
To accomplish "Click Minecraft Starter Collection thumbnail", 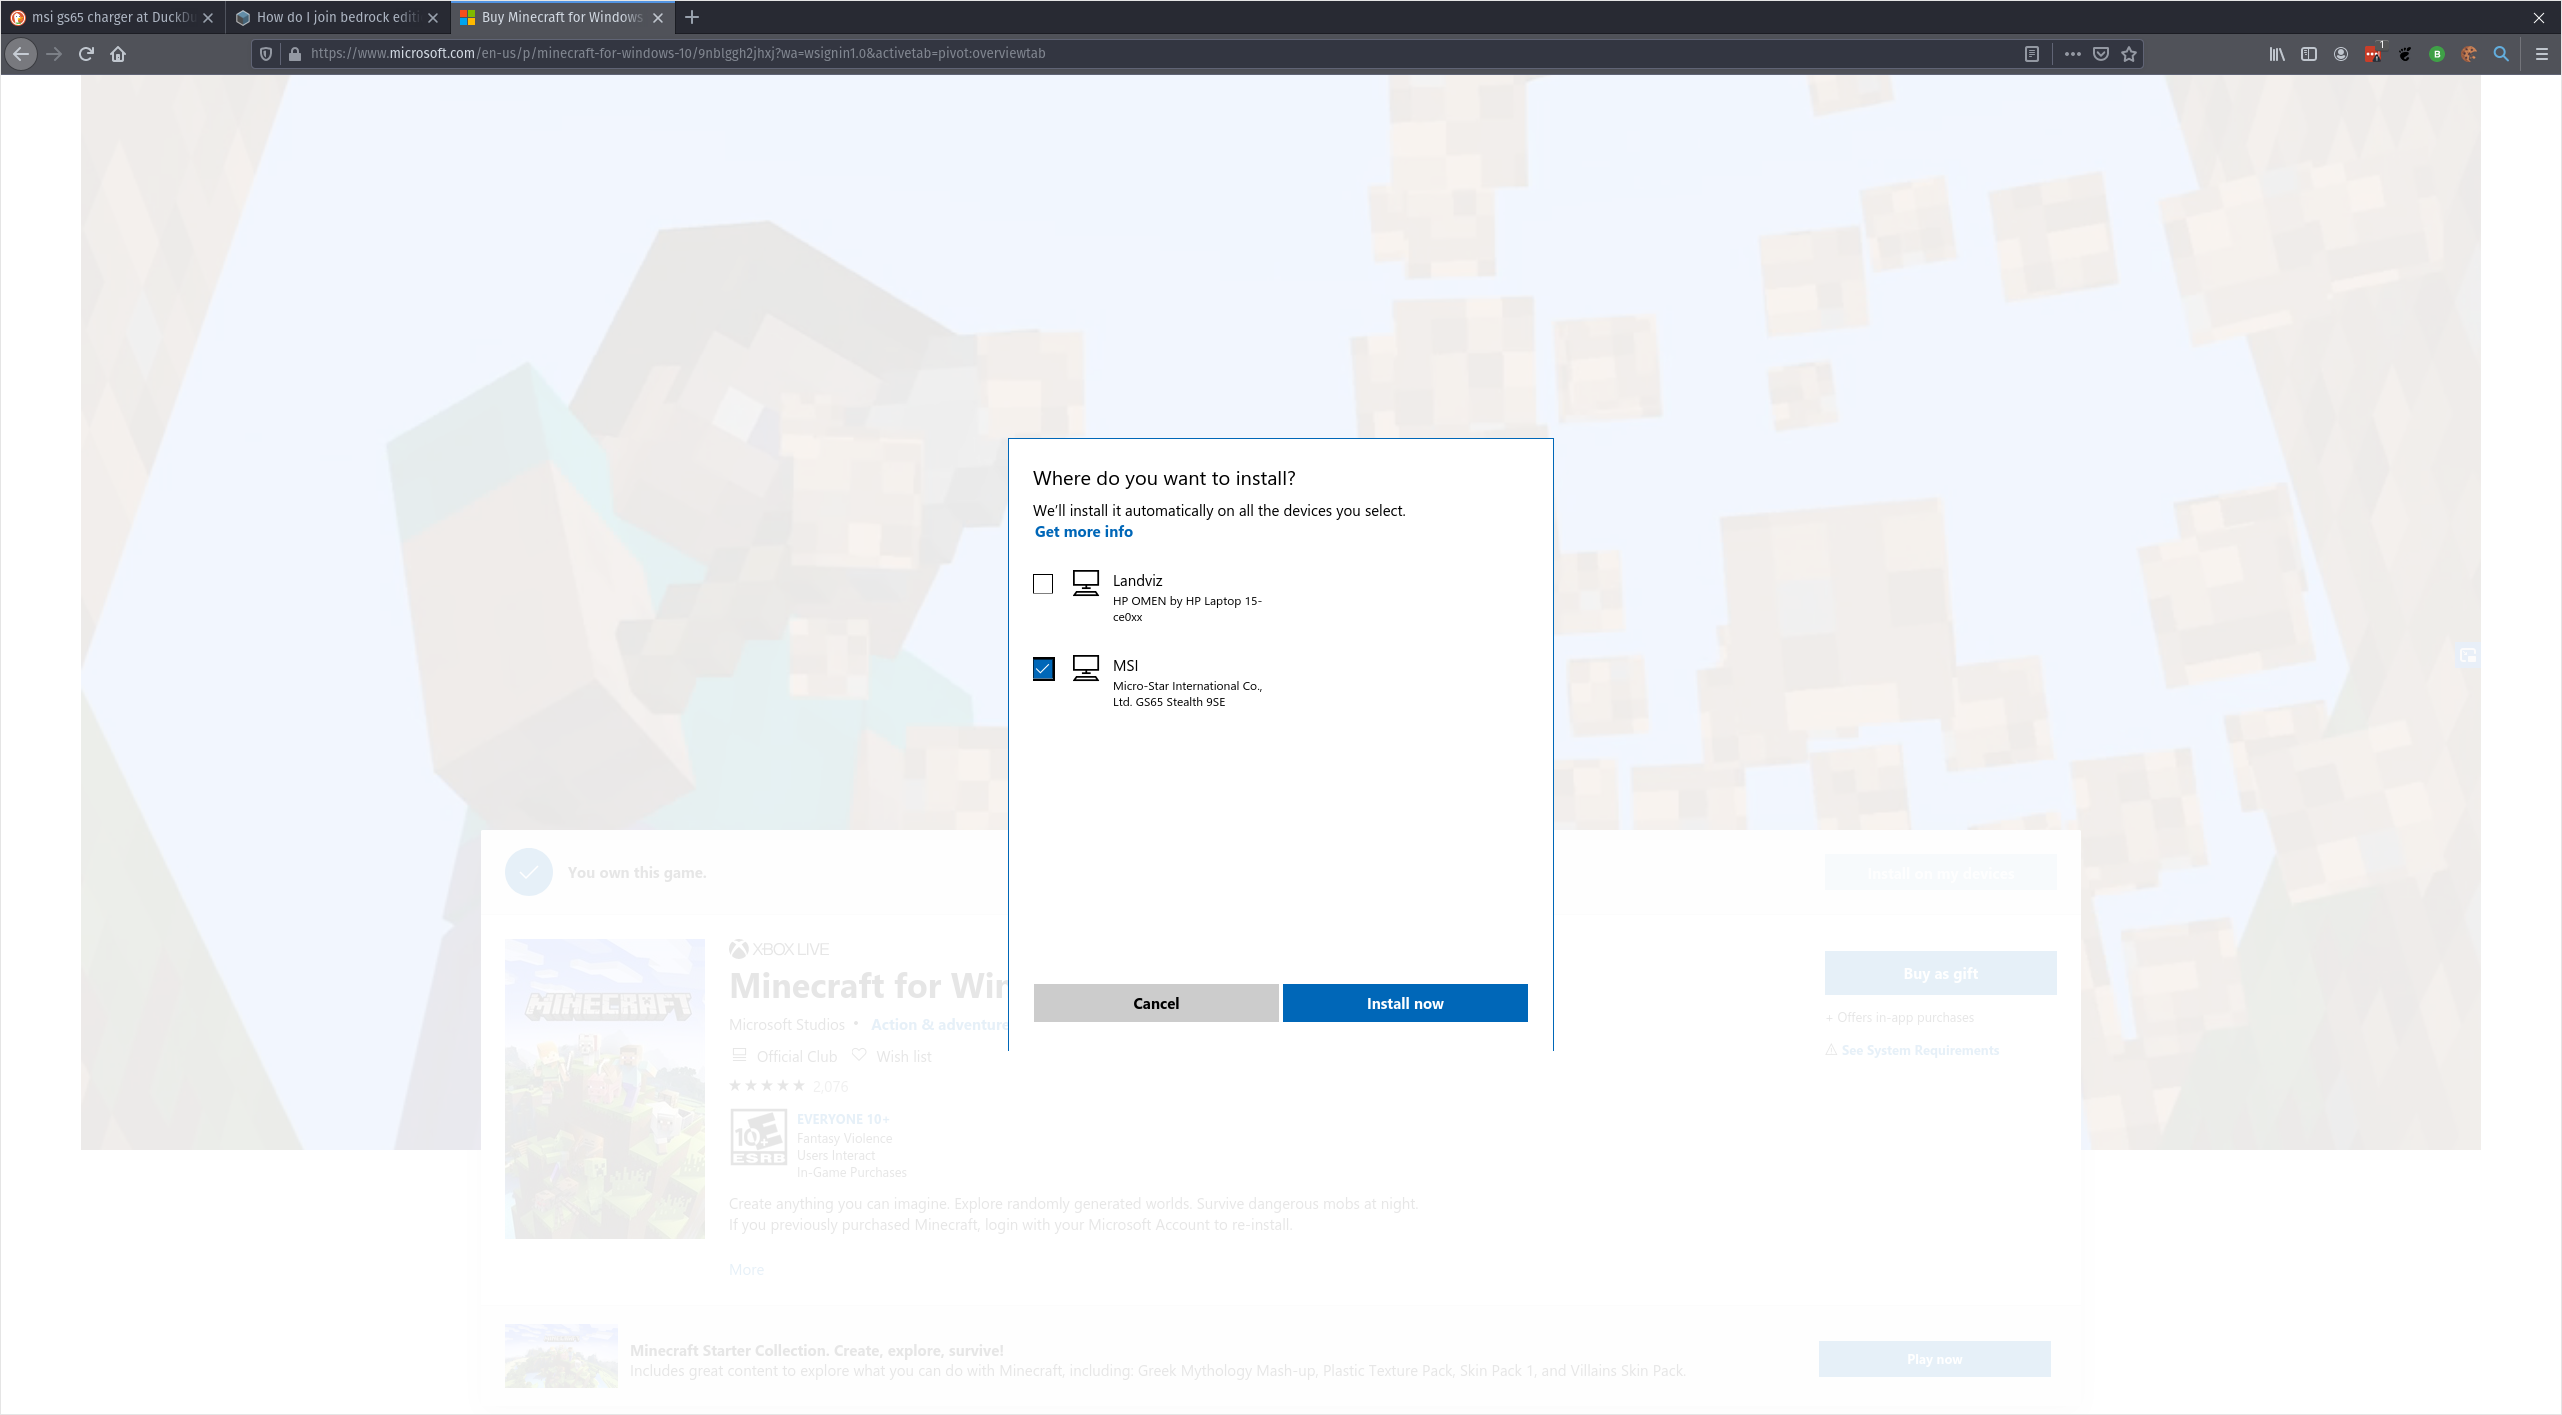I will (x=561, y=1356).
